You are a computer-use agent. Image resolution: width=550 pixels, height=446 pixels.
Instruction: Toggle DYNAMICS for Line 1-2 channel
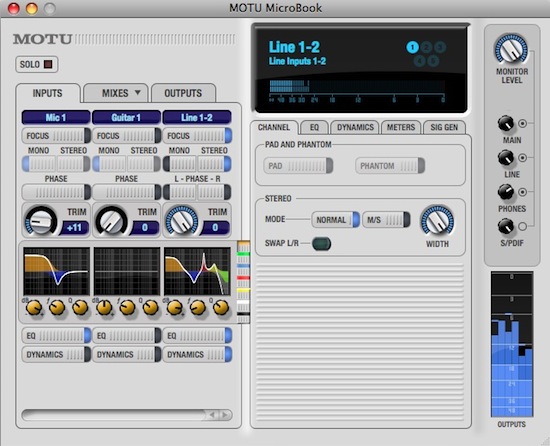pos(197,354)
